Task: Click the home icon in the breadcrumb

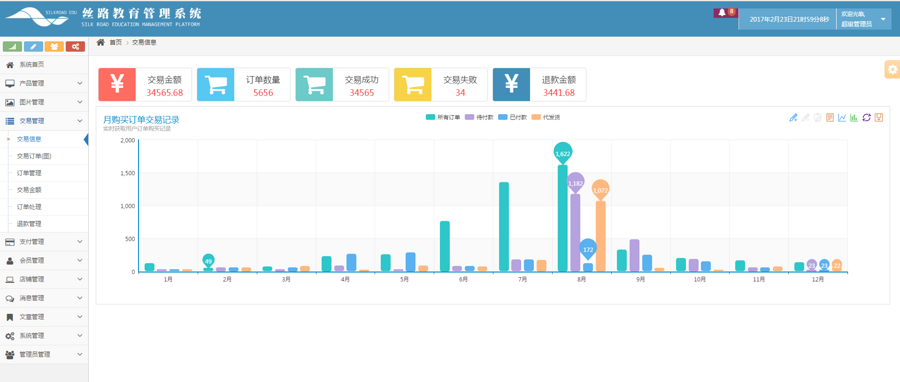Action: point(100,42)
